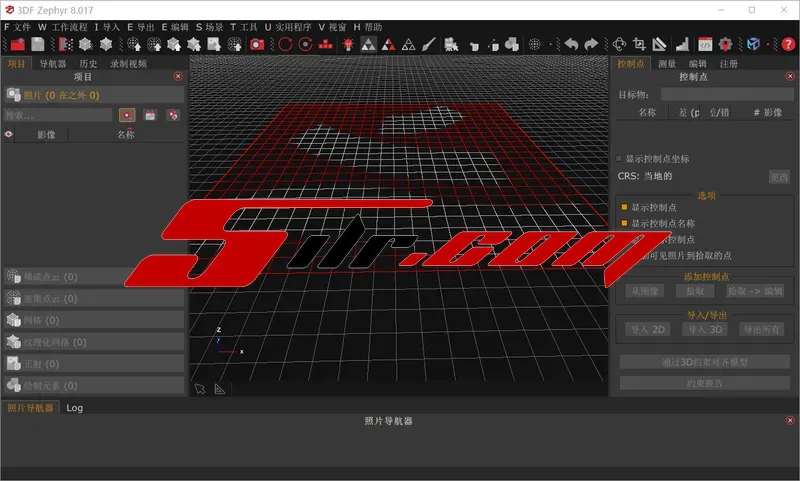Screen dimensions: 800x481
Task: Click the 导入 2D button
Action: (648, 330)
